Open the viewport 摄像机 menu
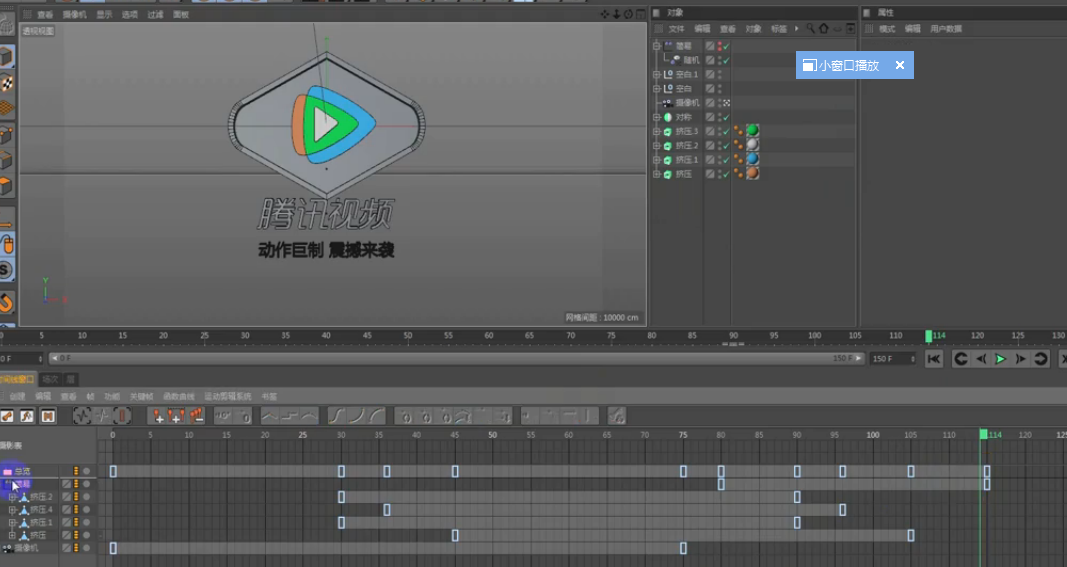Screen dimensions: 1067x567 point(74,14)
